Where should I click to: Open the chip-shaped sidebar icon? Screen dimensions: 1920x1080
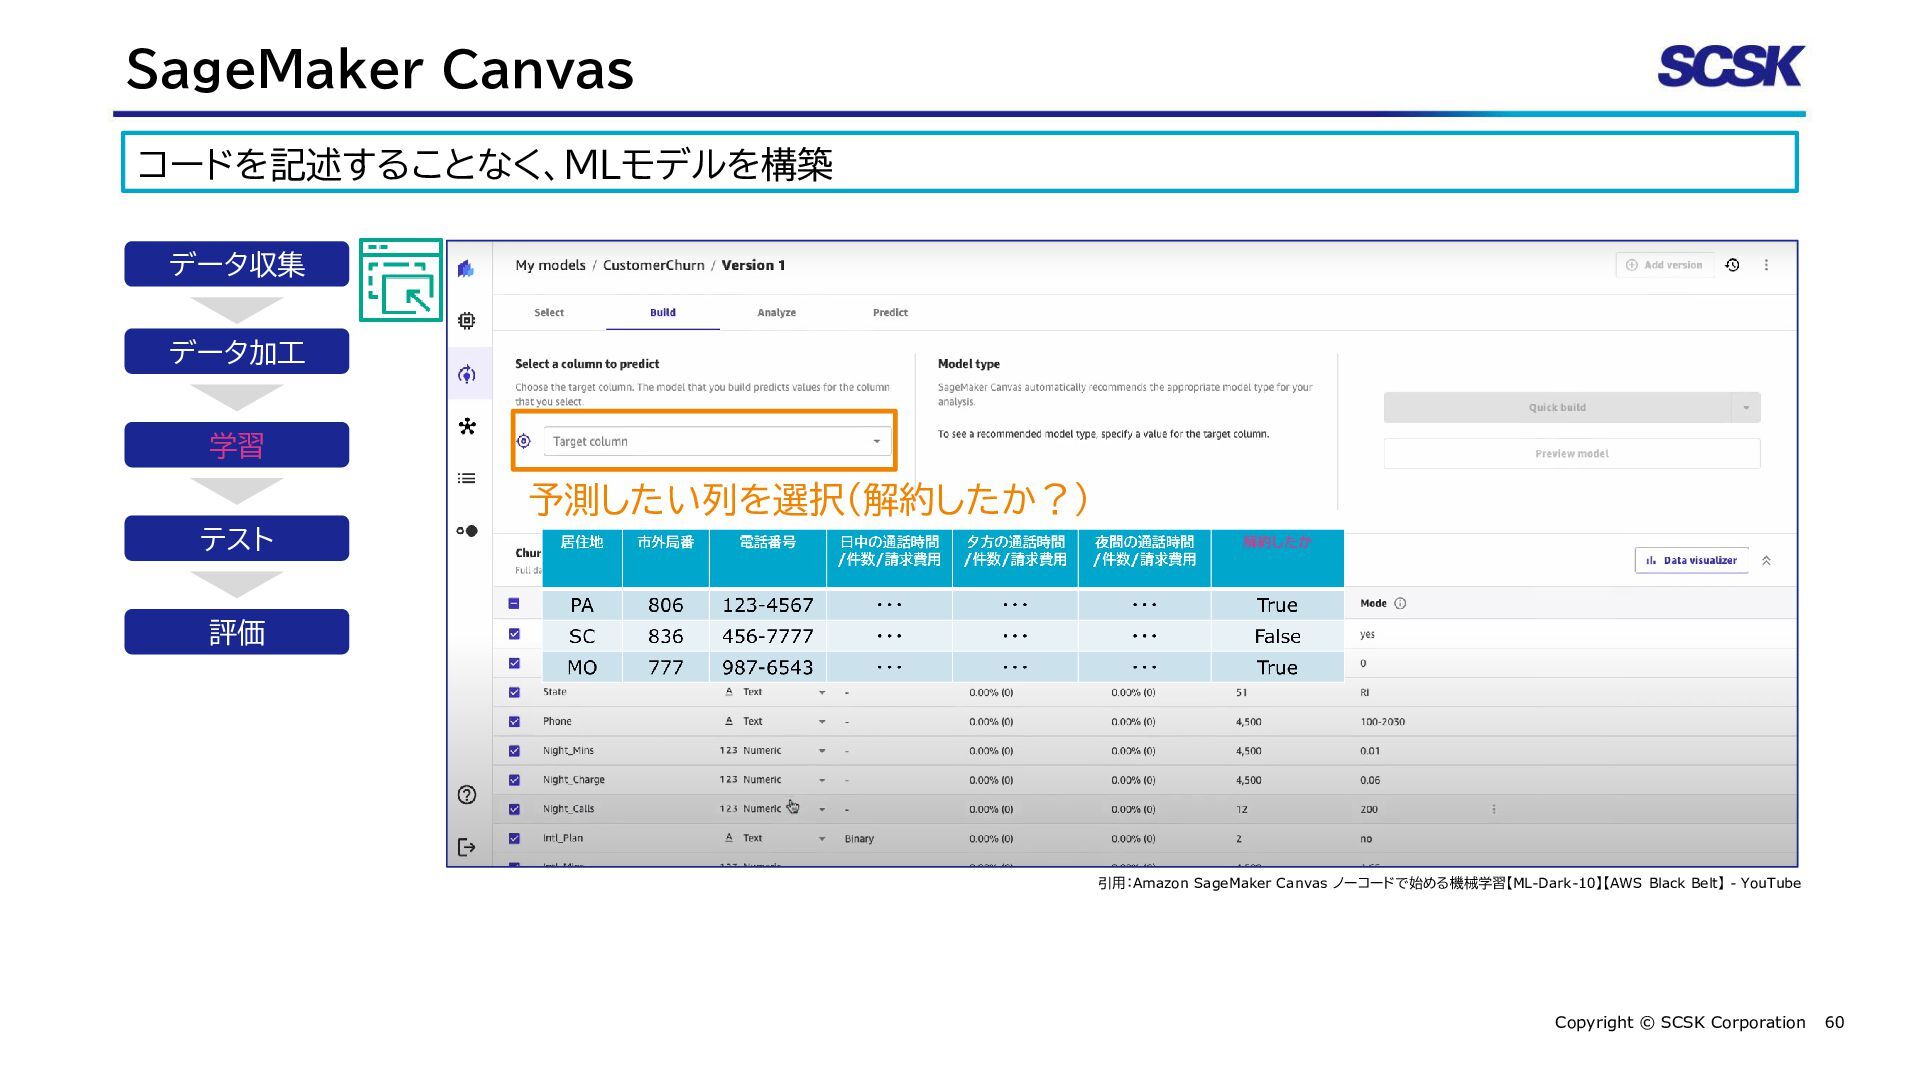(x=466, y=321)
